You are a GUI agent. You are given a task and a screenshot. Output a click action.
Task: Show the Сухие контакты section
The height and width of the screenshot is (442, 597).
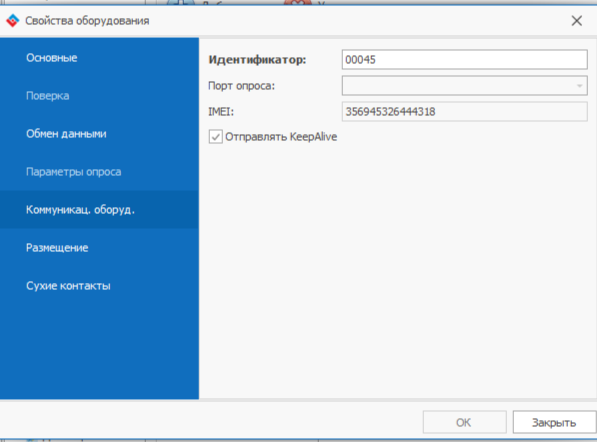pyautogui.click(x=68, y=286)
